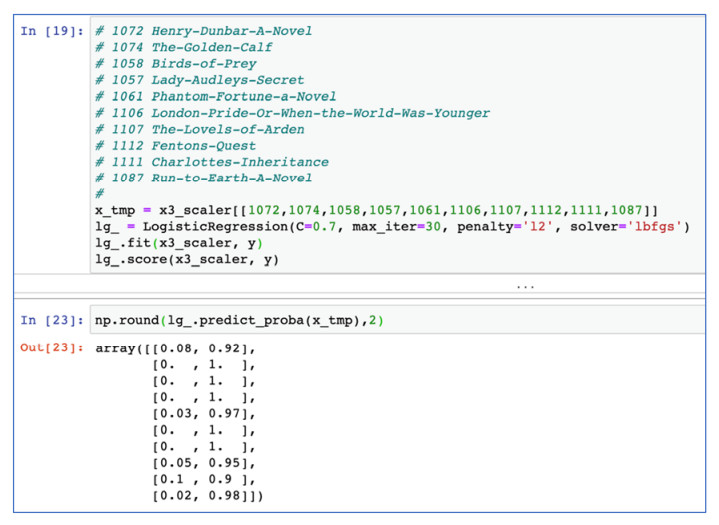719x525 pixels.
Task: Click the The-Golden-Calf comment line
Action: [x=184, y=47]
